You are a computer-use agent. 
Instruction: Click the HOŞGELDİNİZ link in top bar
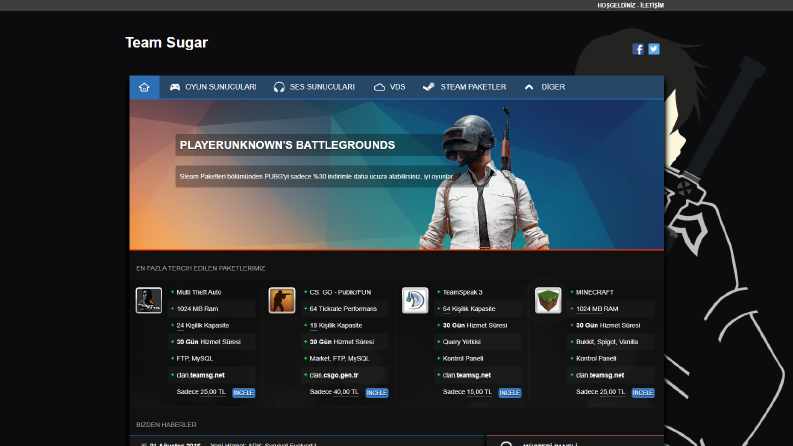pyautogui.click(x=616, y=6)
